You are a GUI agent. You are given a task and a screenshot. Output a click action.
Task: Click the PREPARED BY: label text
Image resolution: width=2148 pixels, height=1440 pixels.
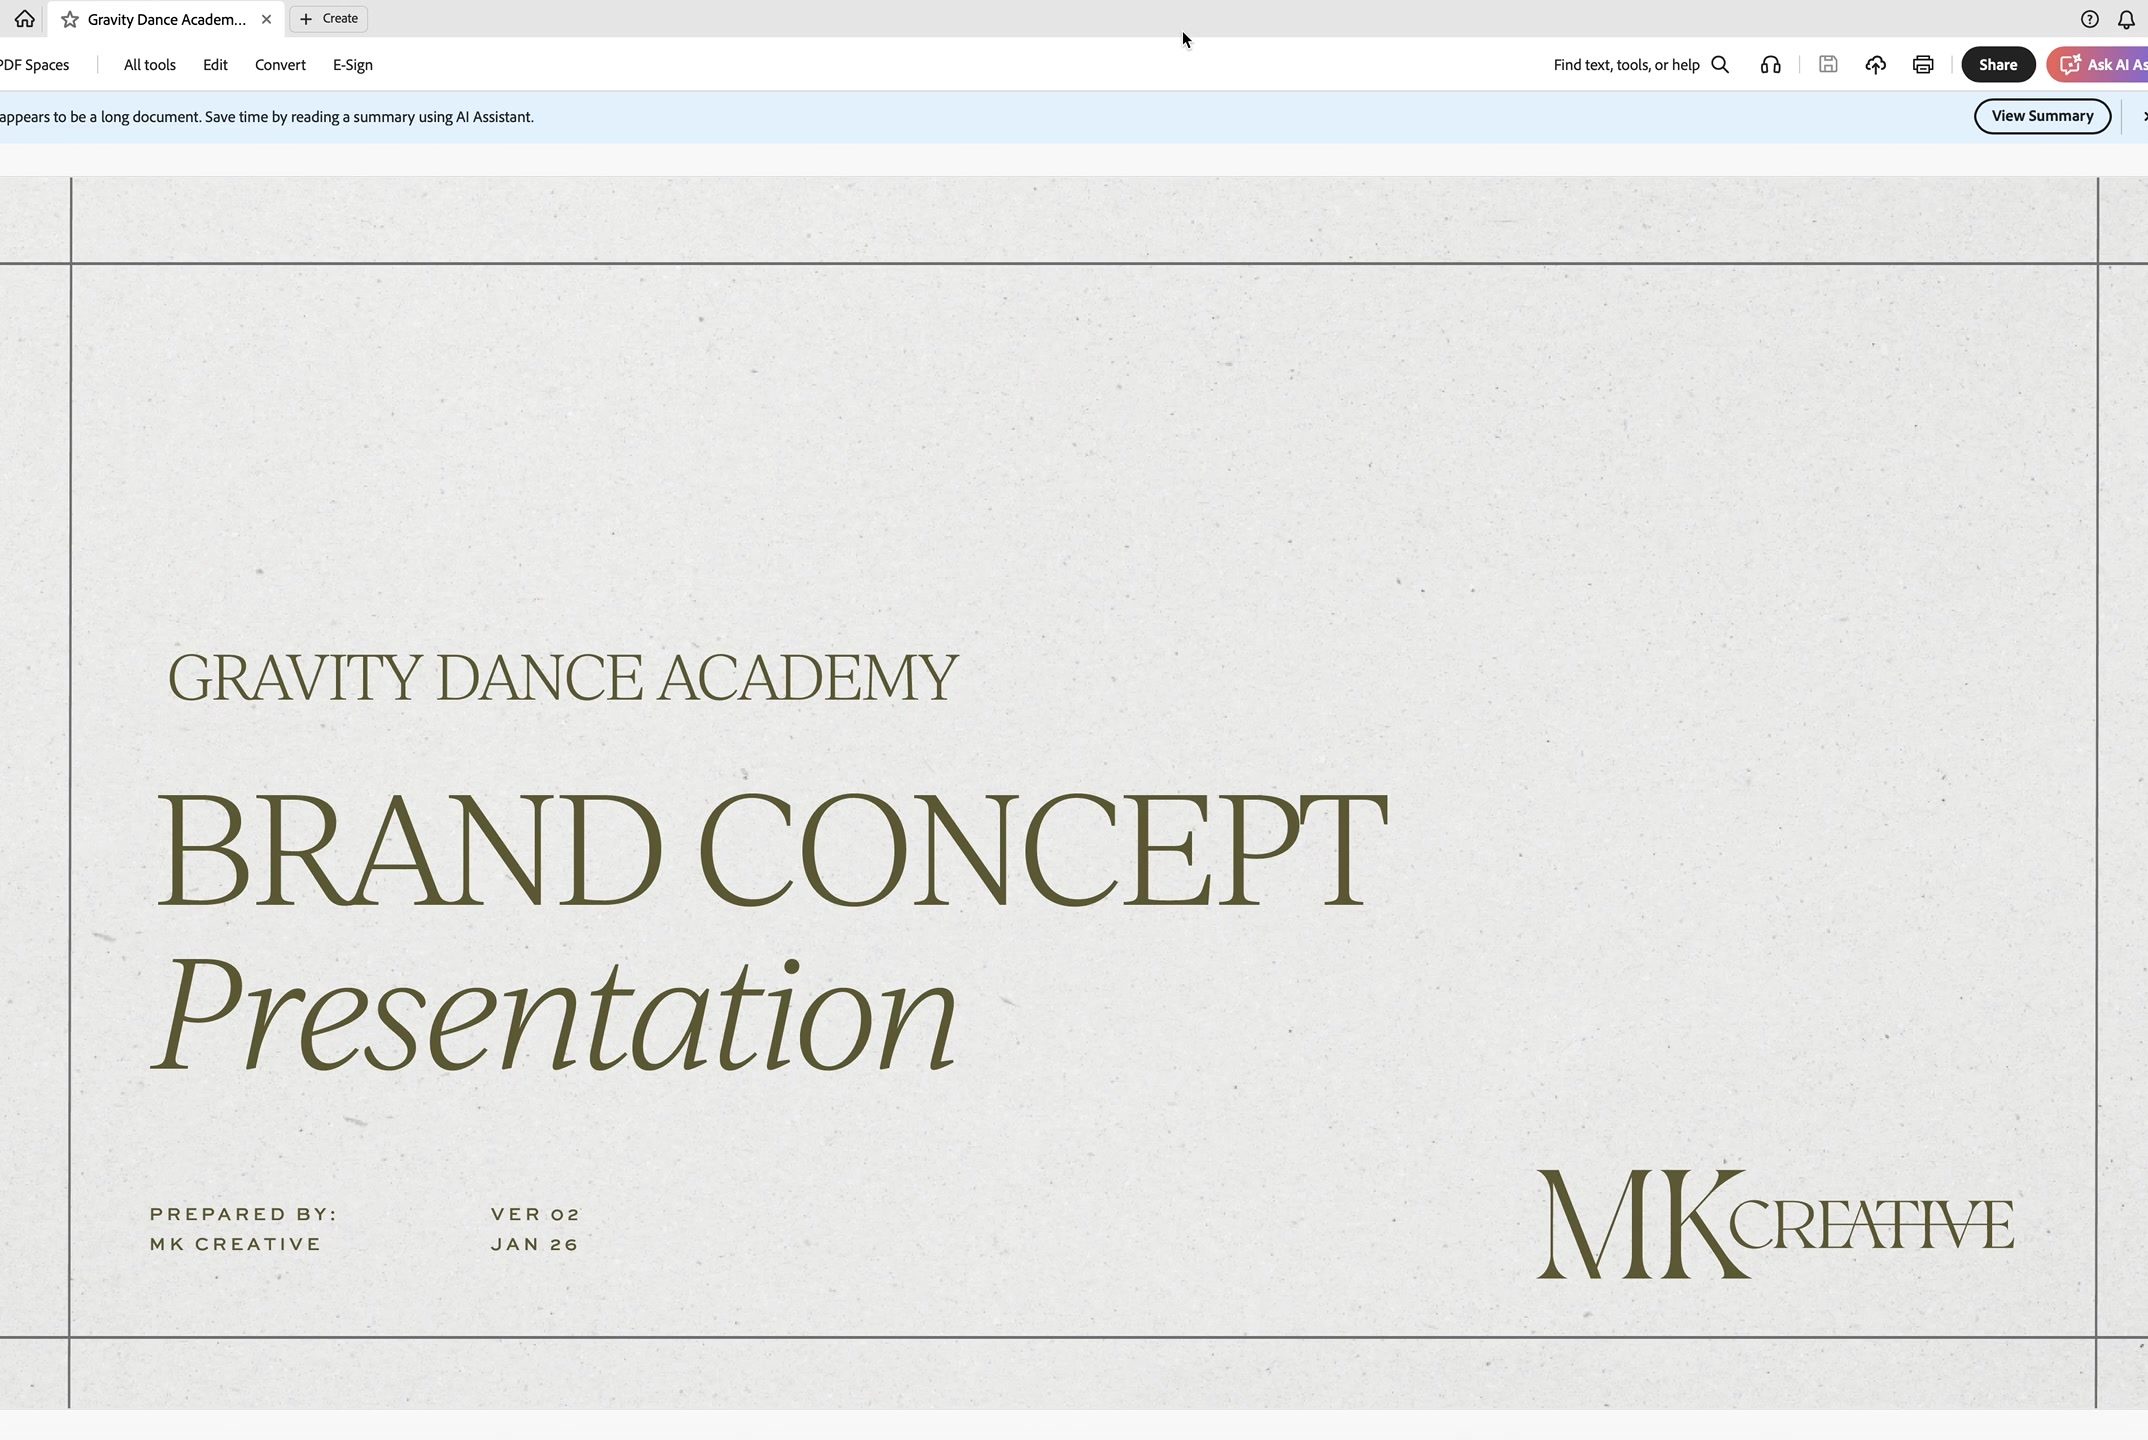pos(243,1214)
